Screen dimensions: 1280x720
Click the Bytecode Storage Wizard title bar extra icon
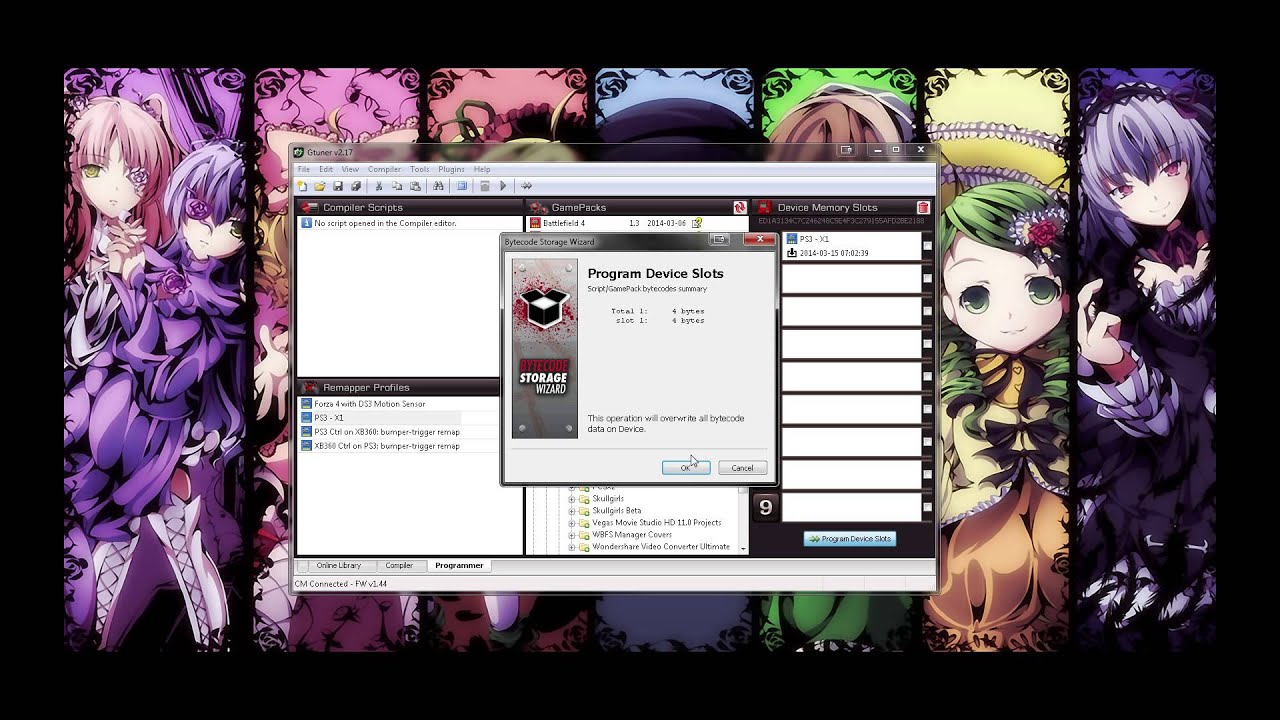(719, 240)
